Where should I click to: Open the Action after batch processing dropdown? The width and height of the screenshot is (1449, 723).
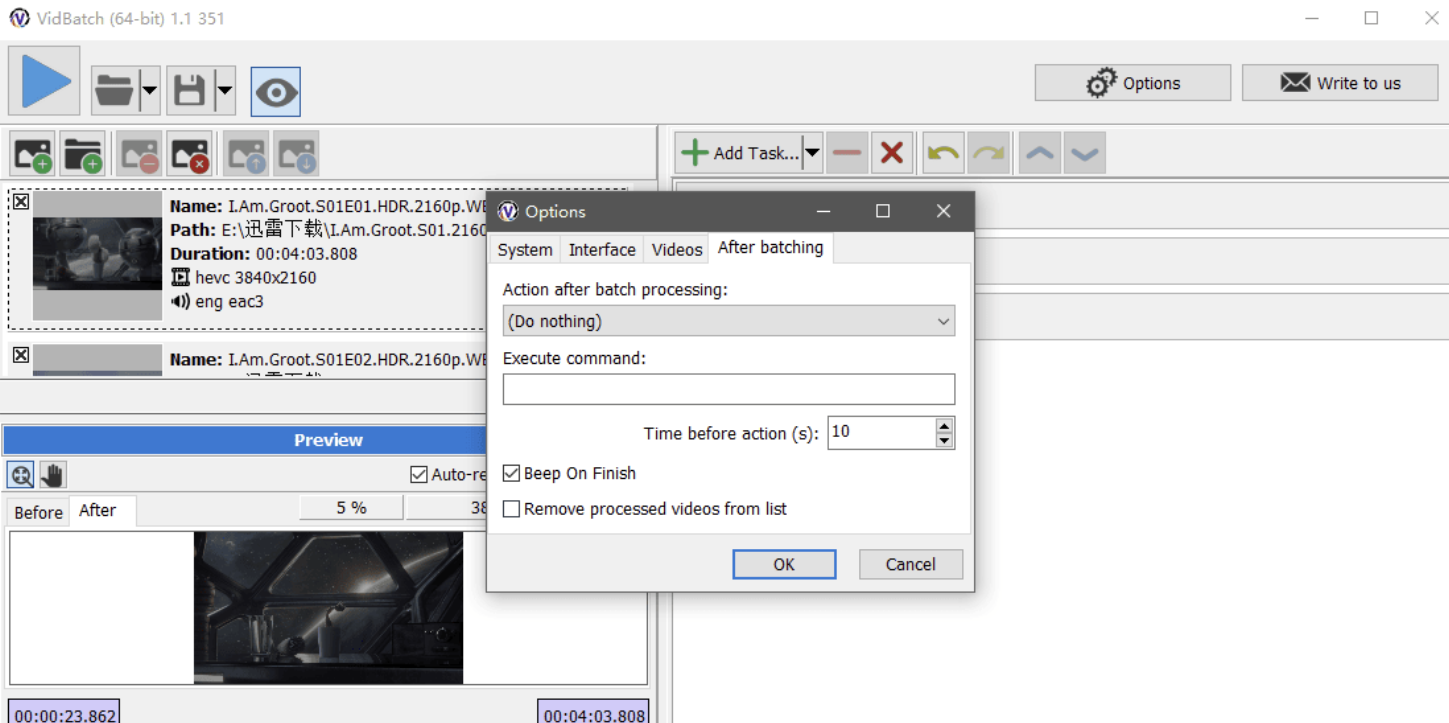728,321
